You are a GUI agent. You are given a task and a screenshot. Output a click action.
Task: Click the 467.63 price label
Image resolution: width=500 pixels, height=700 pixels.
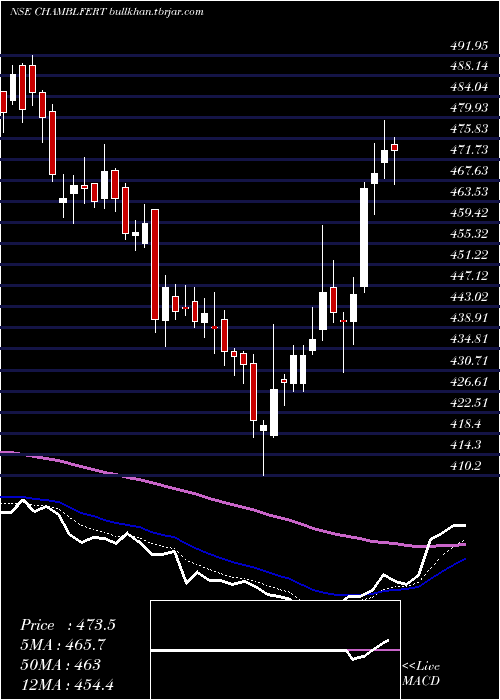coord(468,171)
